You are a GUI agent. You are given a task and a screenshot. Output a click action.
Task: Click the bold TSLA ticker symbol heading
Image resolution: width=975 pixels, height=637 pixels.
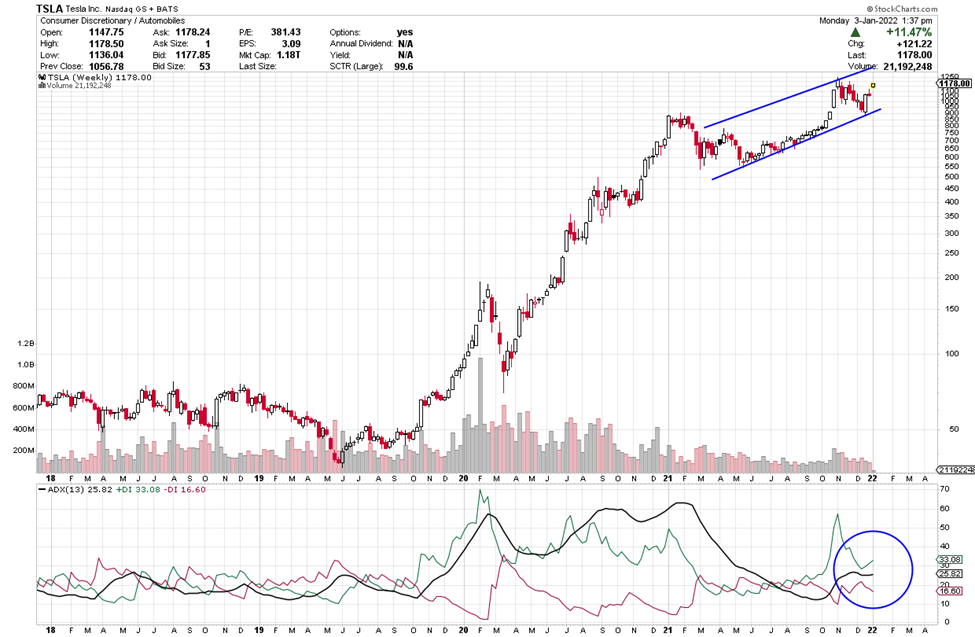49,9
